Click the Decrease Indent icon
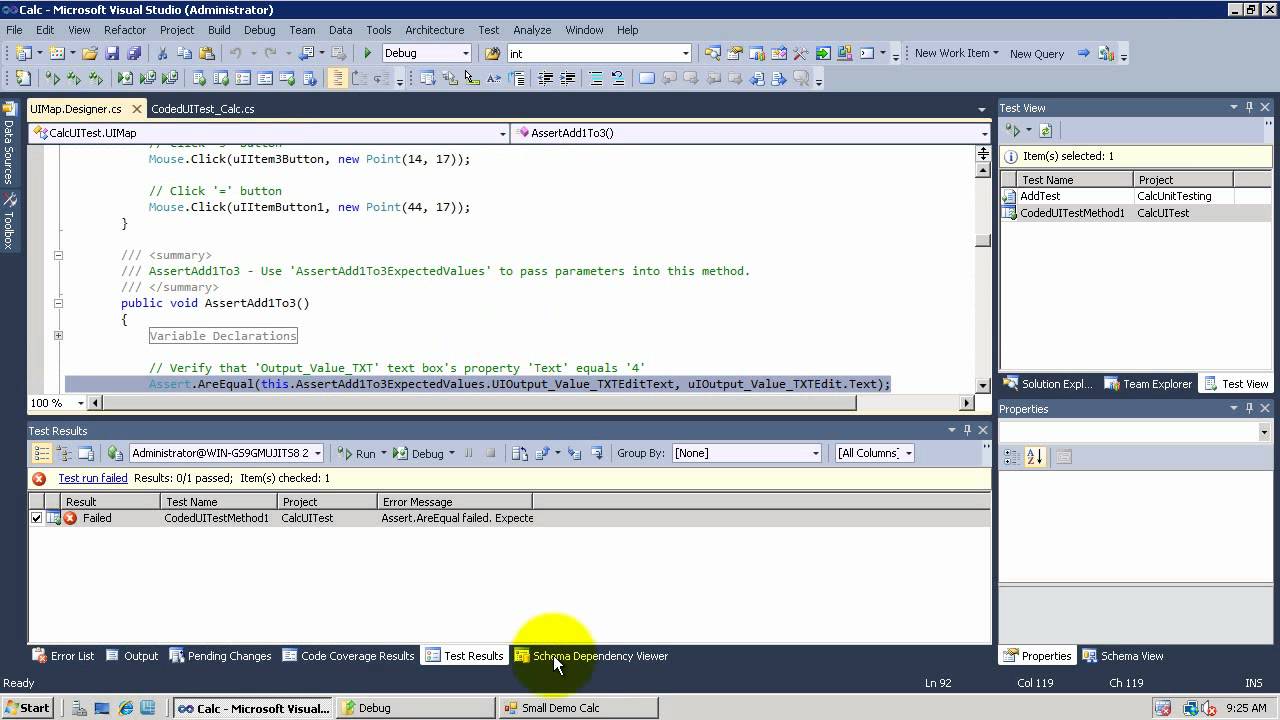Viewport: 1280px width, 720px height. [x=546, y=78]
